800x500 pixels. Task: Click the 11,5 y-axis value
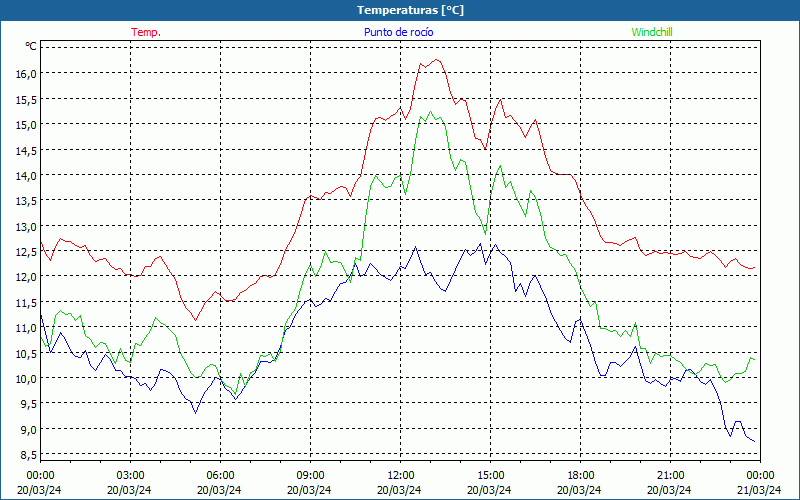[x=27, y=303]
